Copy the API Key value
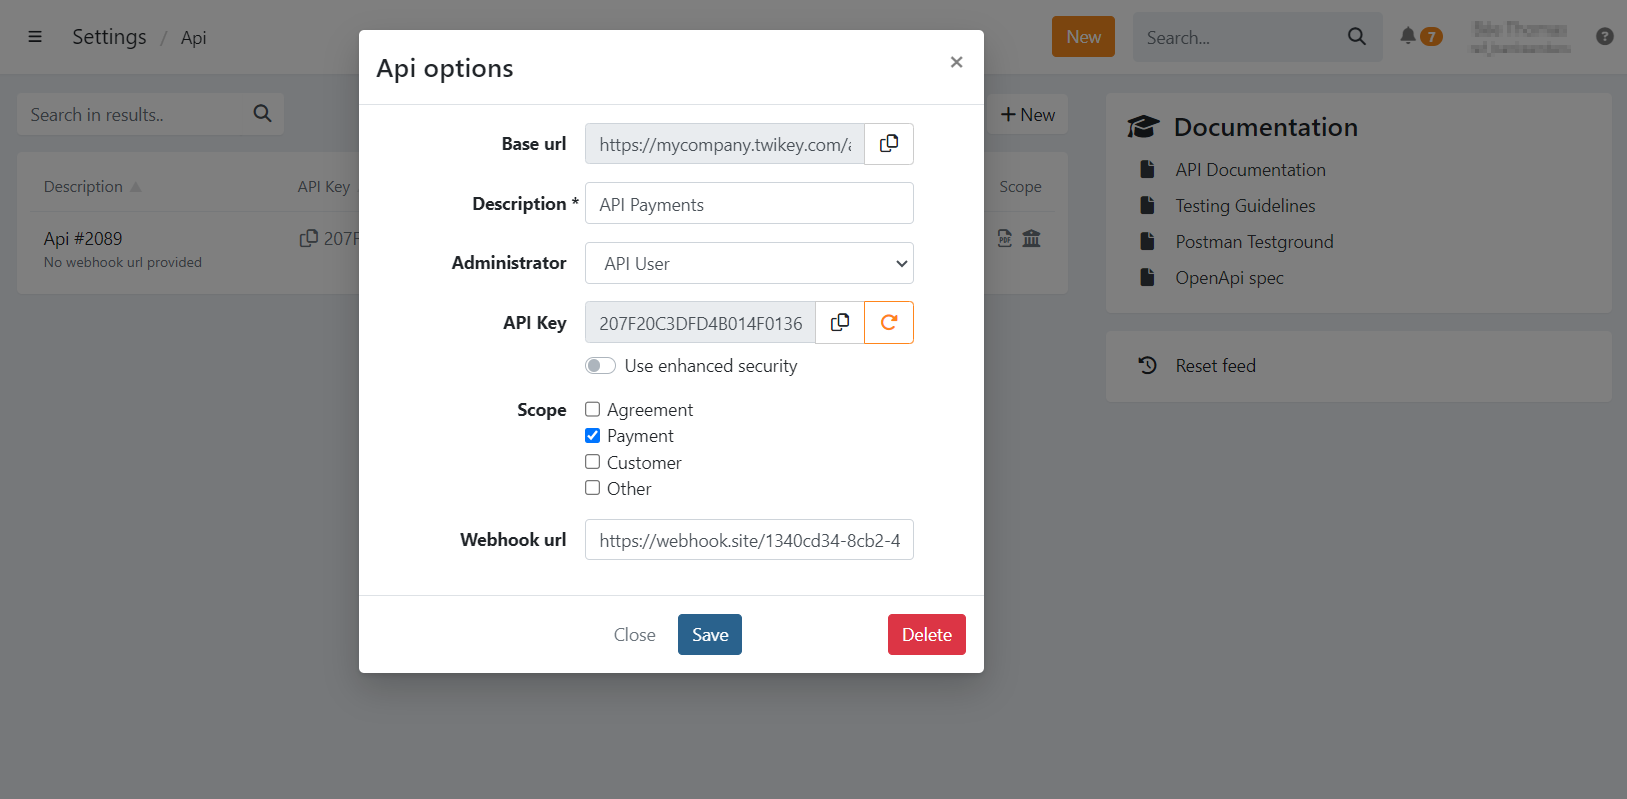 (840, 322)
